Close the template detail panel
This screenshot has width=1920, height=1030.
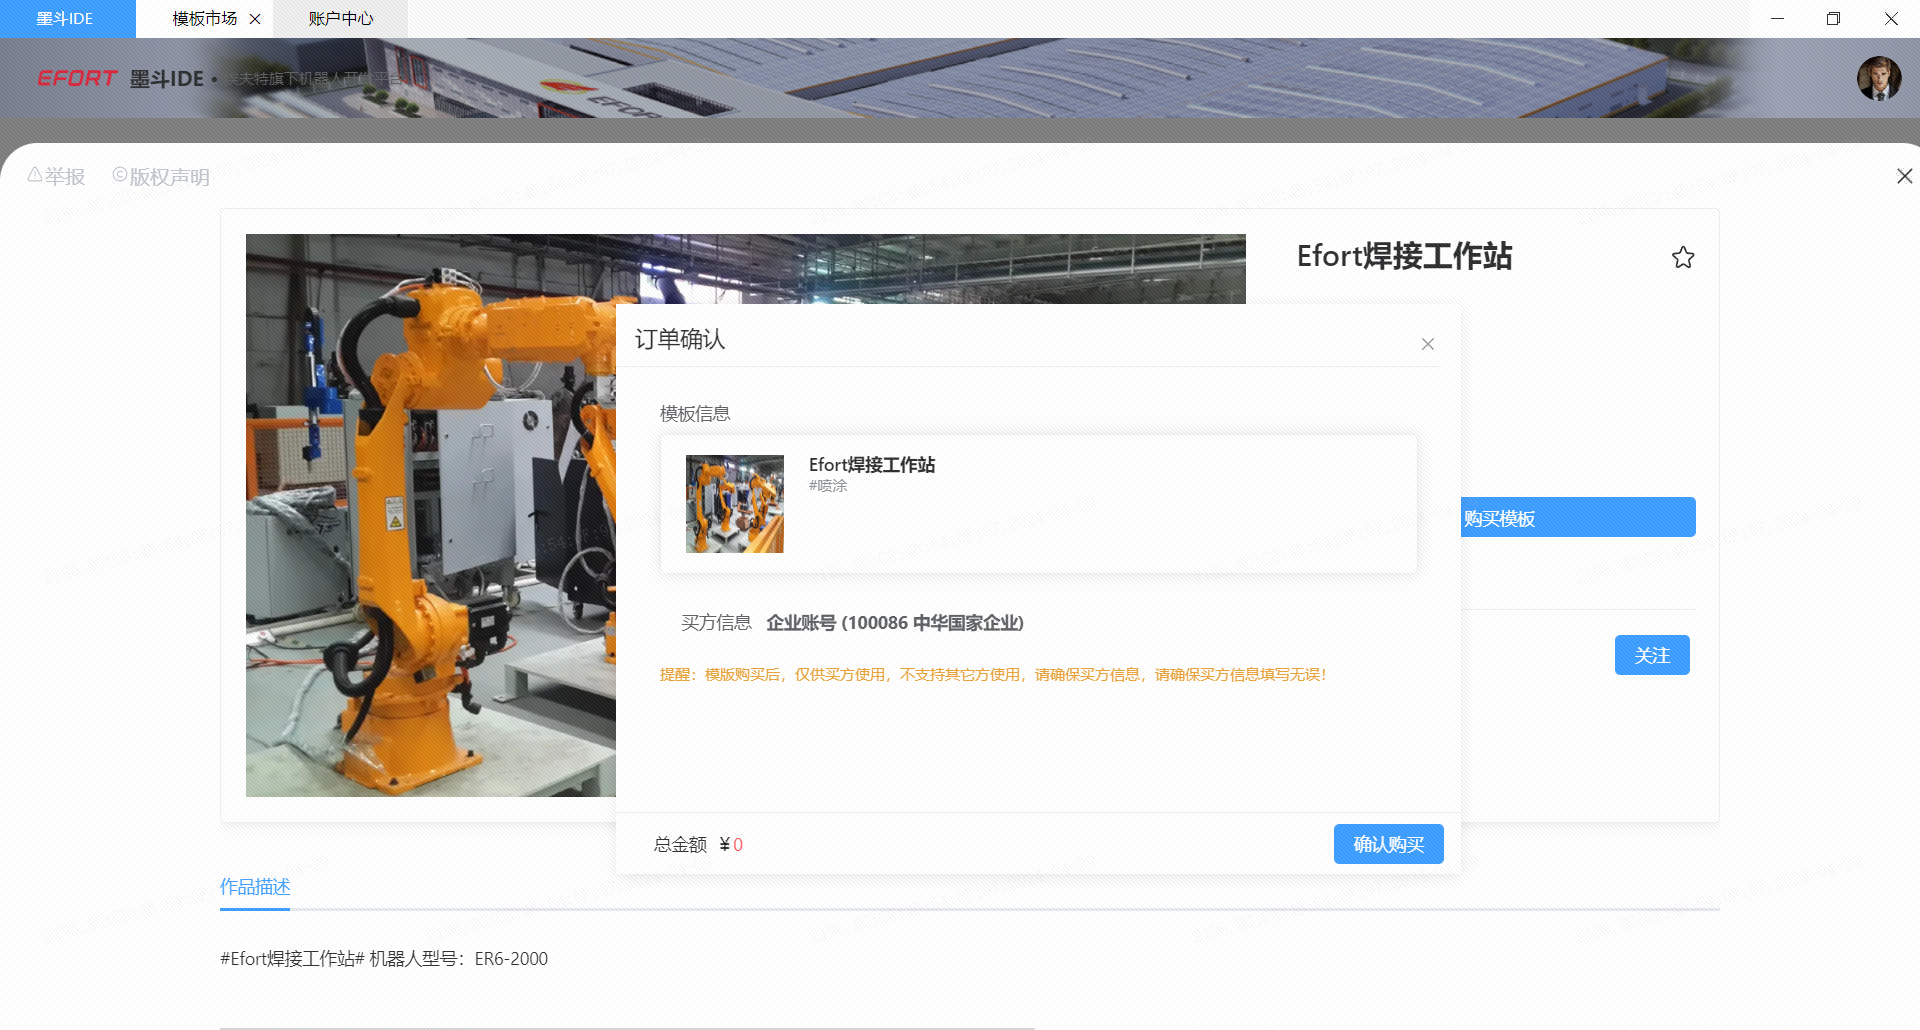(x=1904, y=176)
